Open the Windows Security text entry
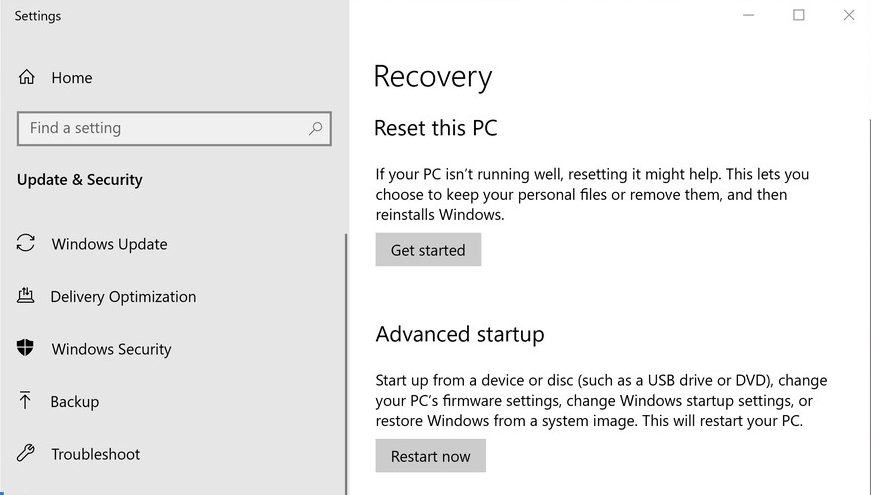 pyautogui.click(x=111, y=349)
